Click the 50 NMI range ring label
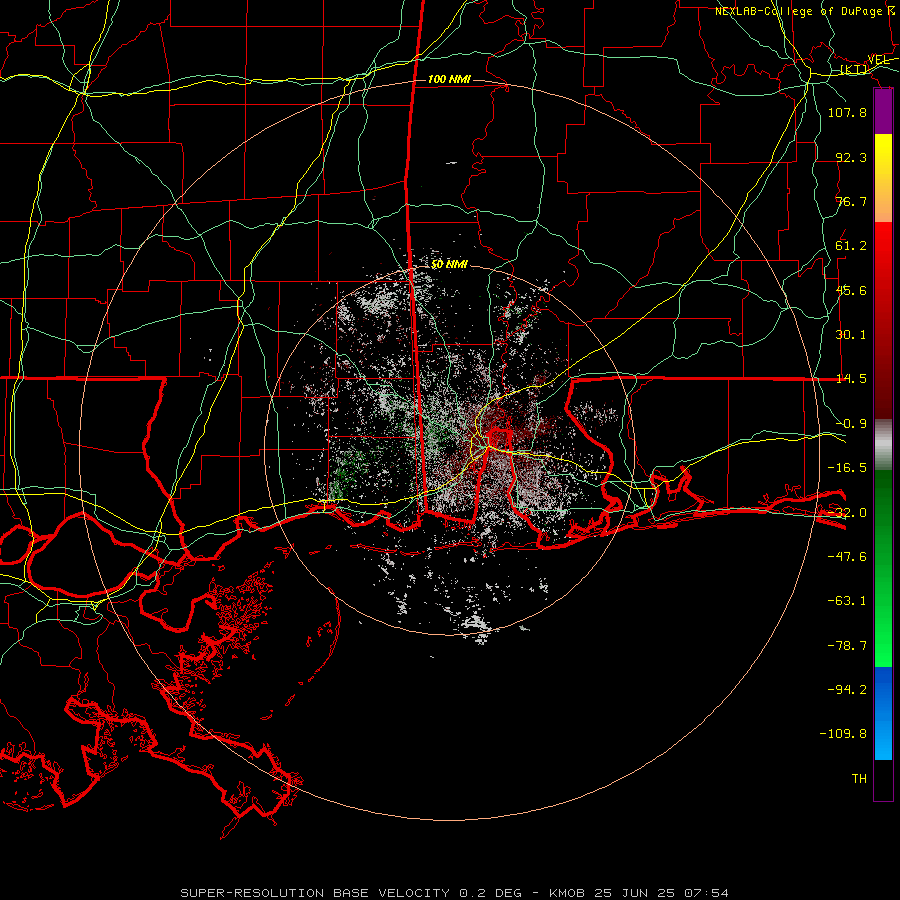The image size is (900, 900). click(x=449, y=265)
